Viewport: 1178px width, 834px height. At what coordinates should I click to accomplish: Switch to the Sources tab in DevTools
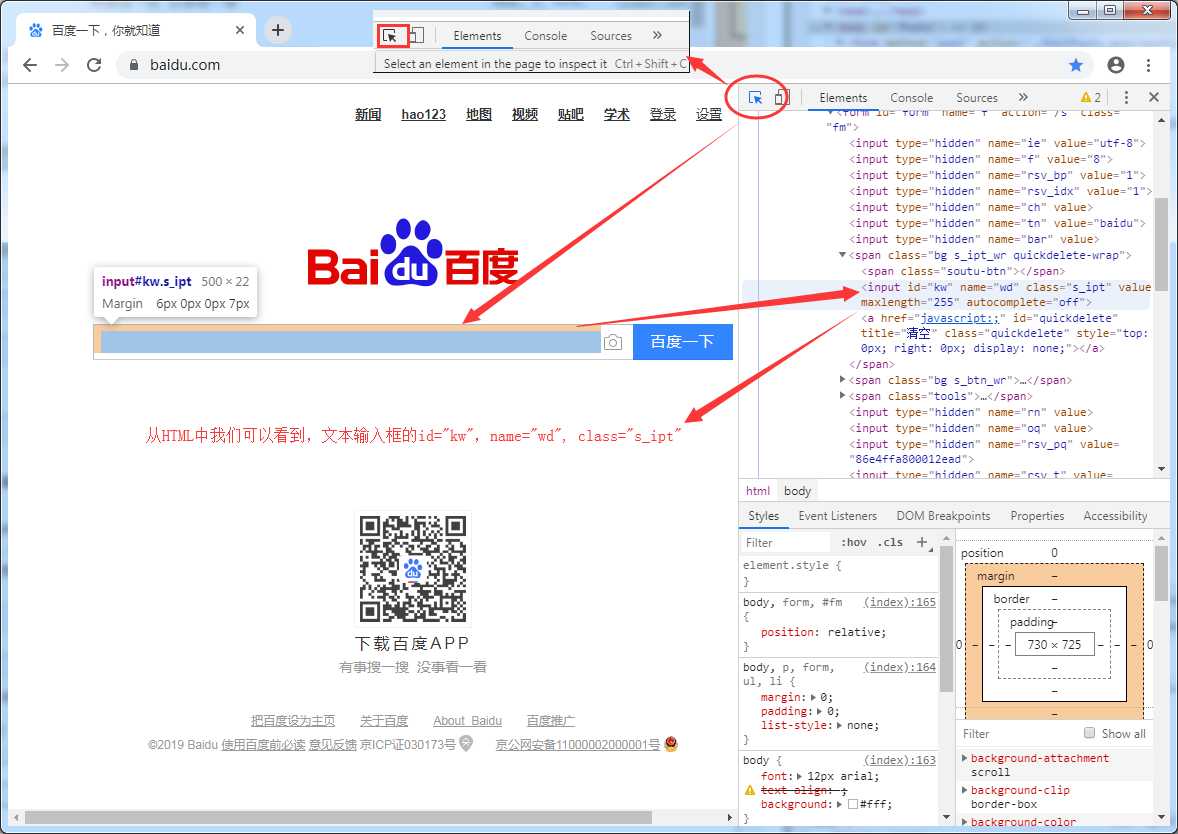pyautogui.click(x=977, y=98)
